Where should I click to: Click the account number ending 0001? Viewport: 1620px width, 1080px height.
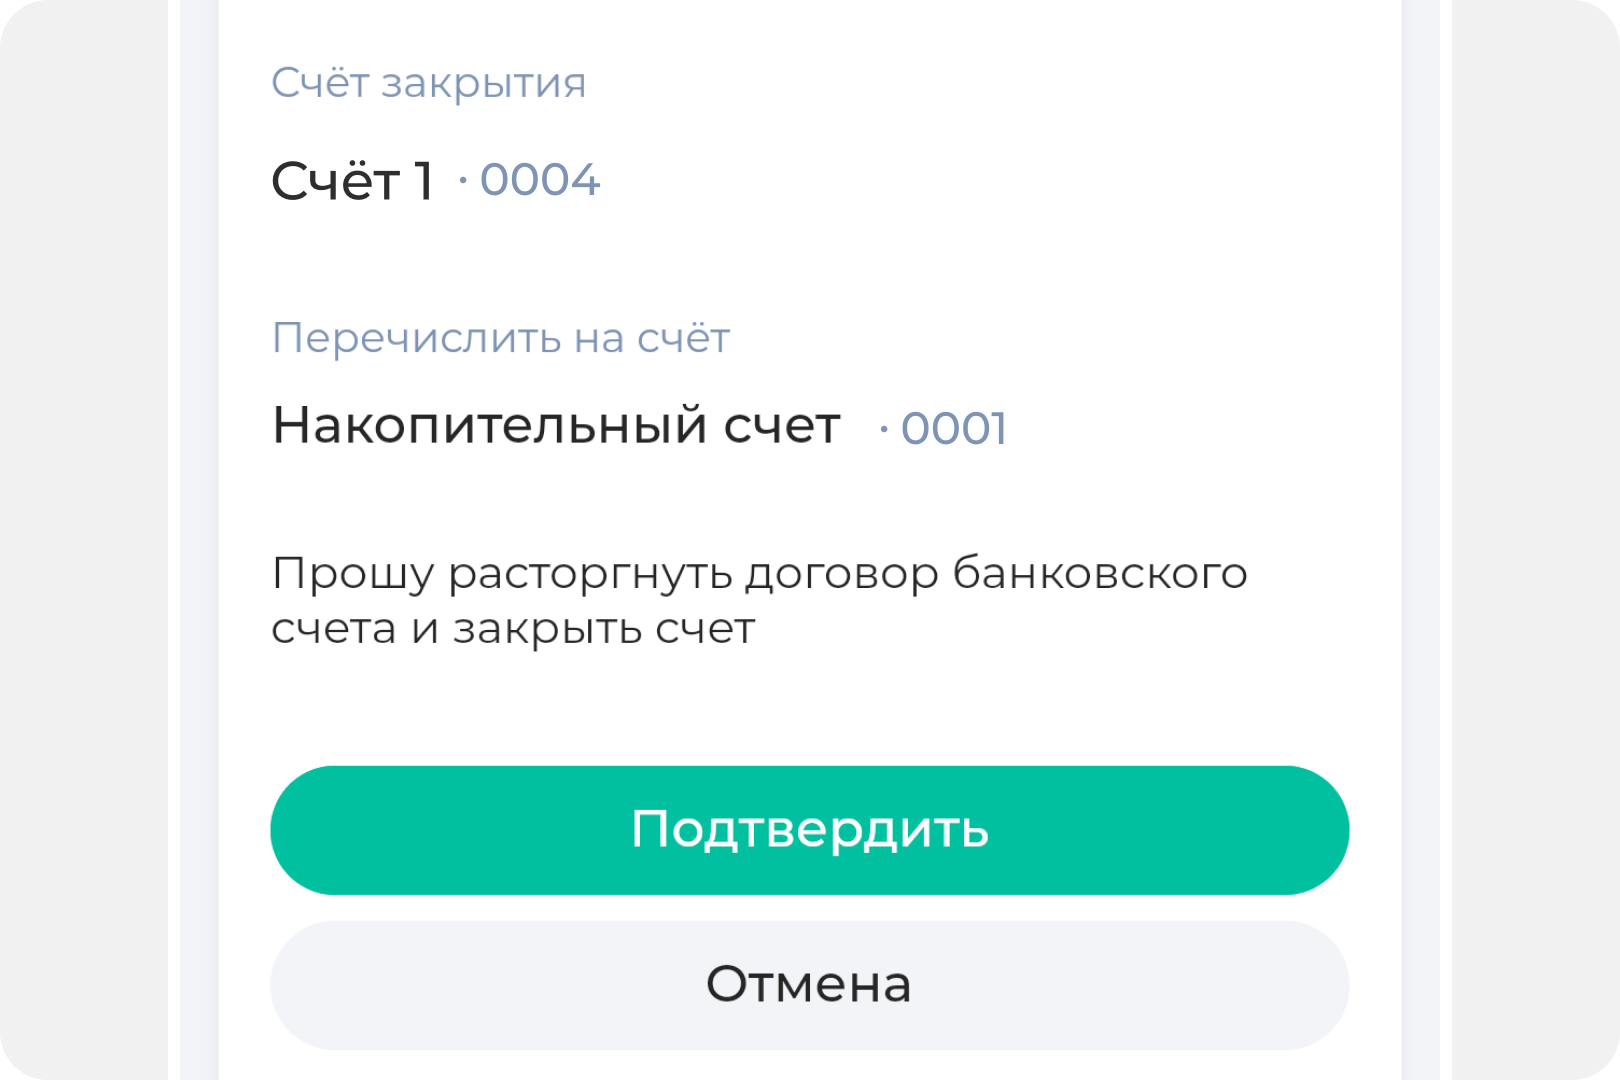954,429
